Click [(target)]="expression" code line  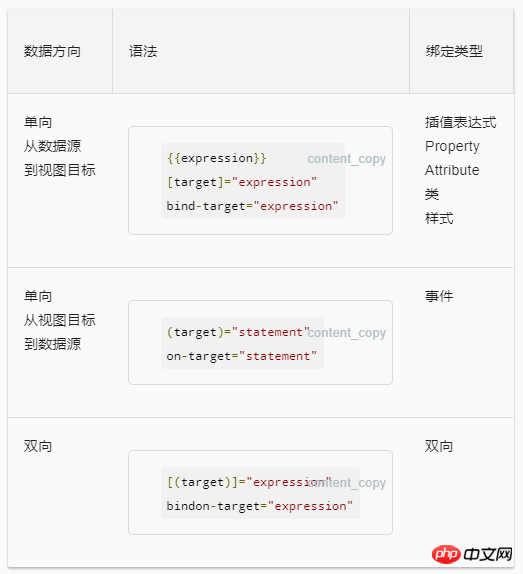pos(249,482)
